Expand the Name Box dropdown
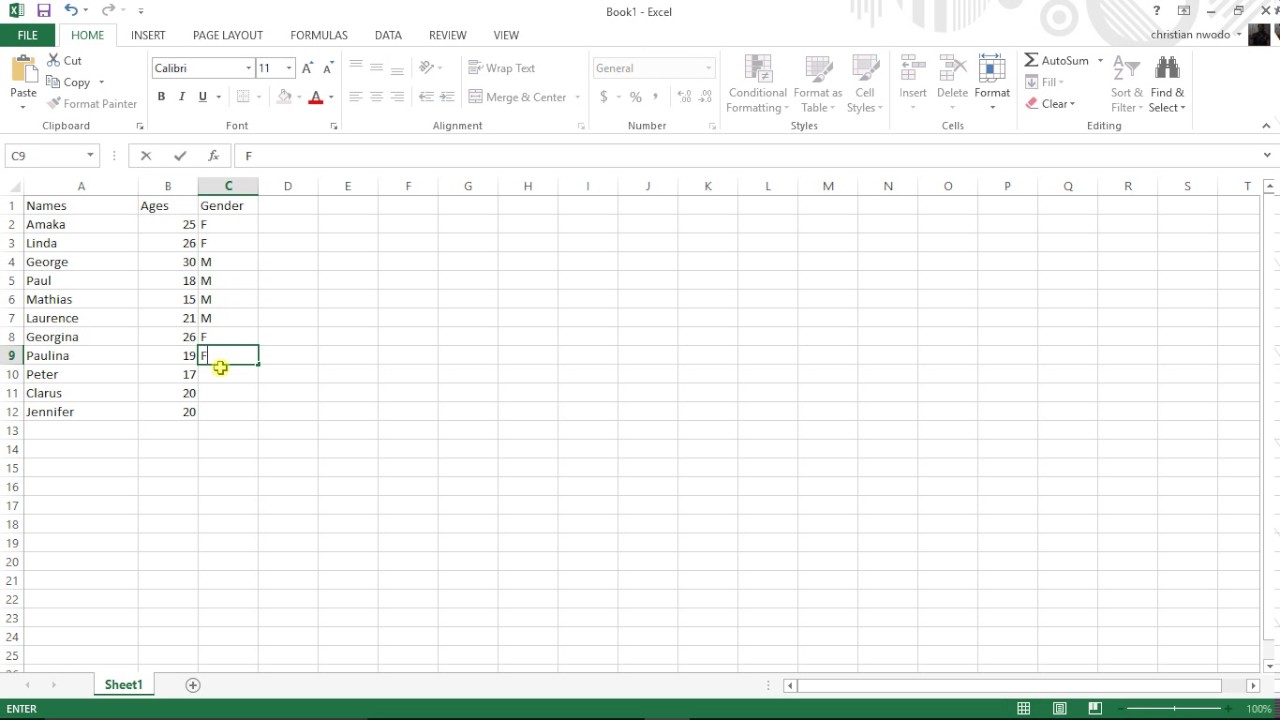 90,156
